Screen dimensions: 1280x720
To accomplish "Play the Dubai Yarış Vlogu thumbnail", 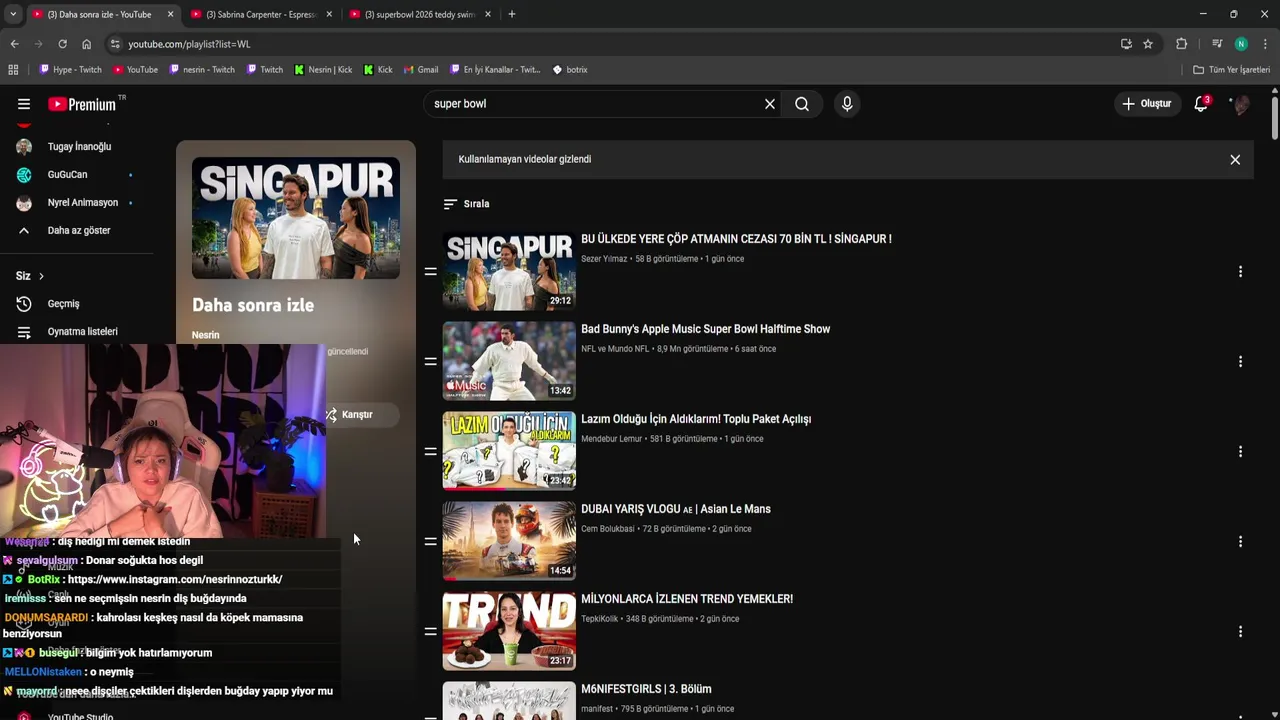I will 509,541.
